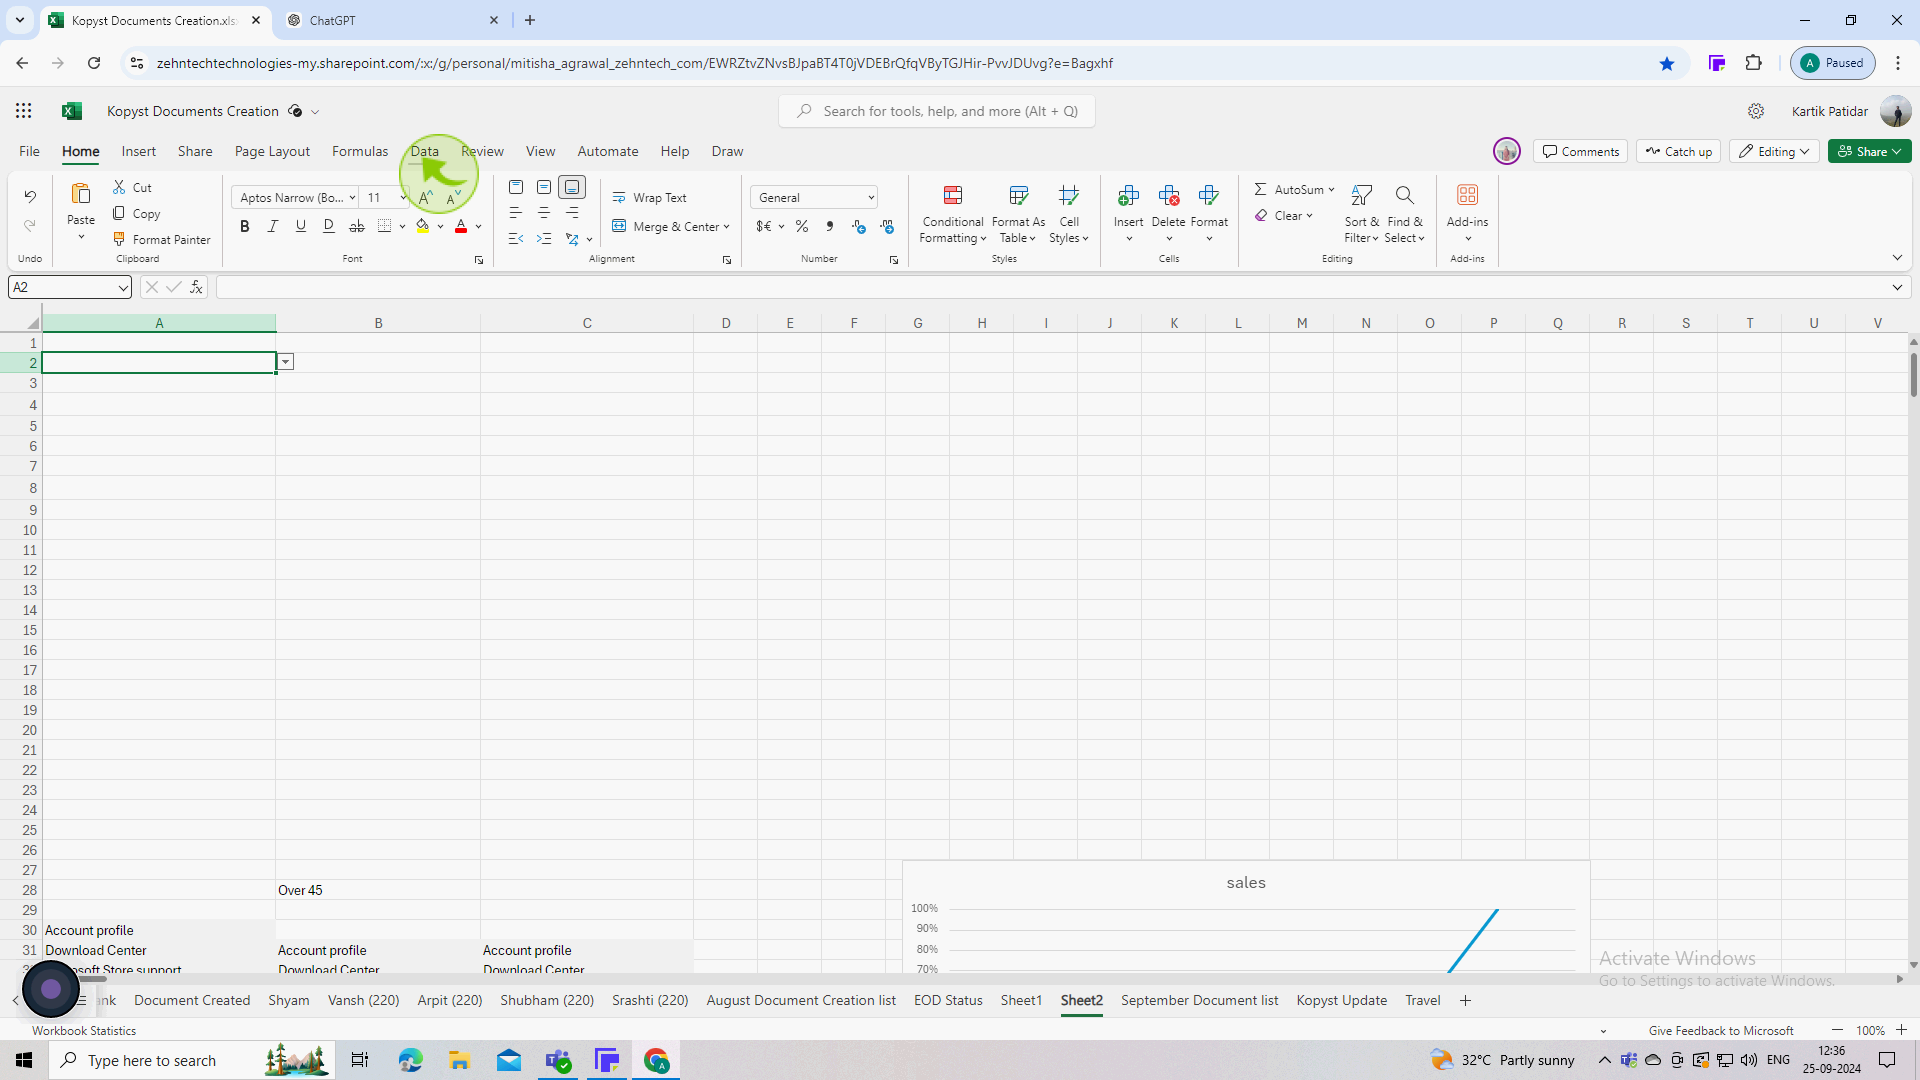The width and height of the screenshot is (1920, 1080).
Task: Open the Editing mode button
Action: 1774,151
